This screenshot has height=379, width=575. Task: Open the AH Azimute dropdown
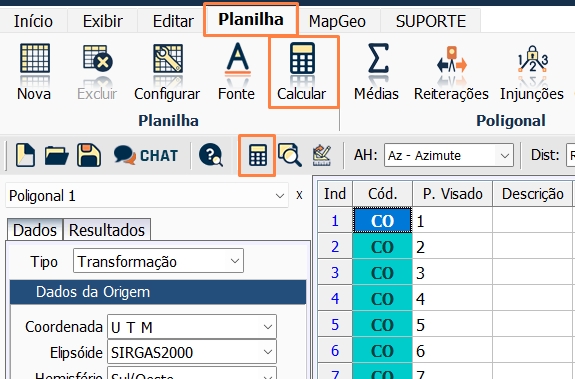tap(449, 155)
